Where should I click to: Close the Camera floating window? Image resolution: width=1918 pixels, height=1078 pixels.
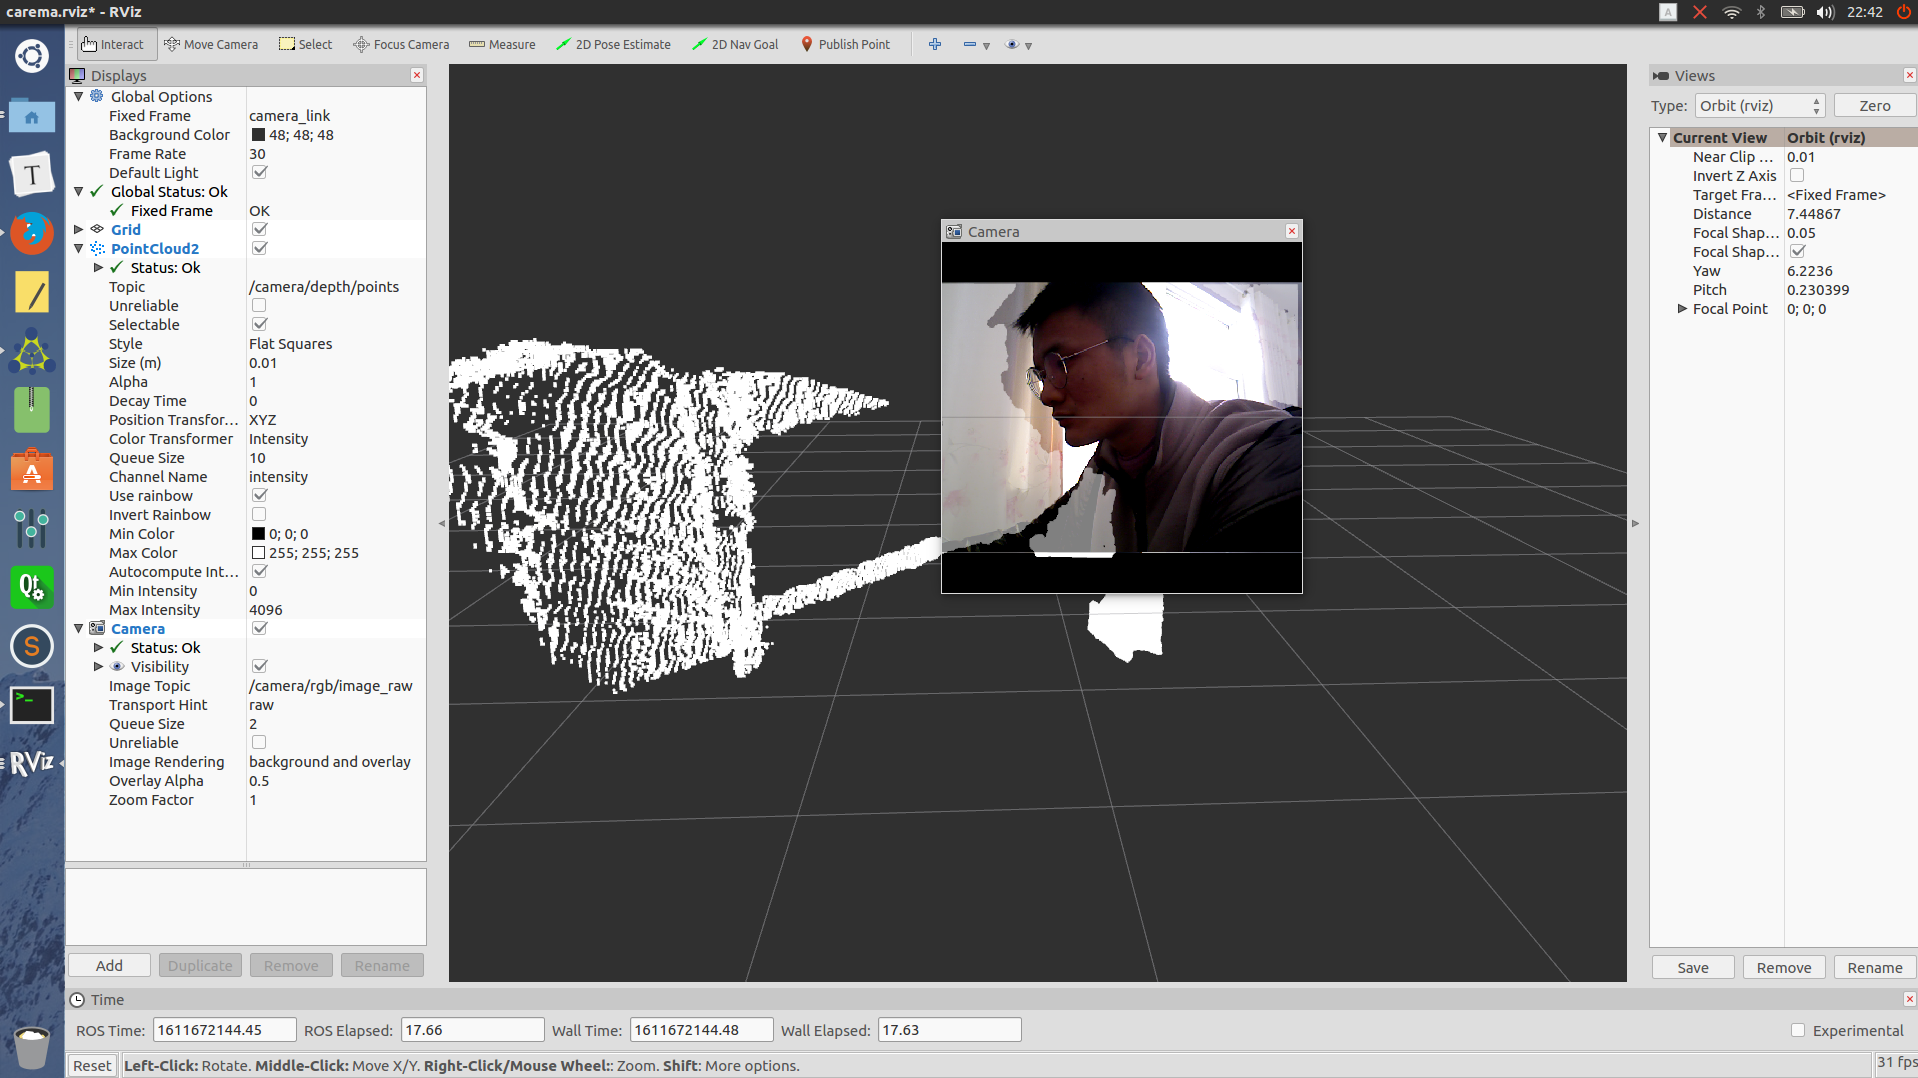1292,231
